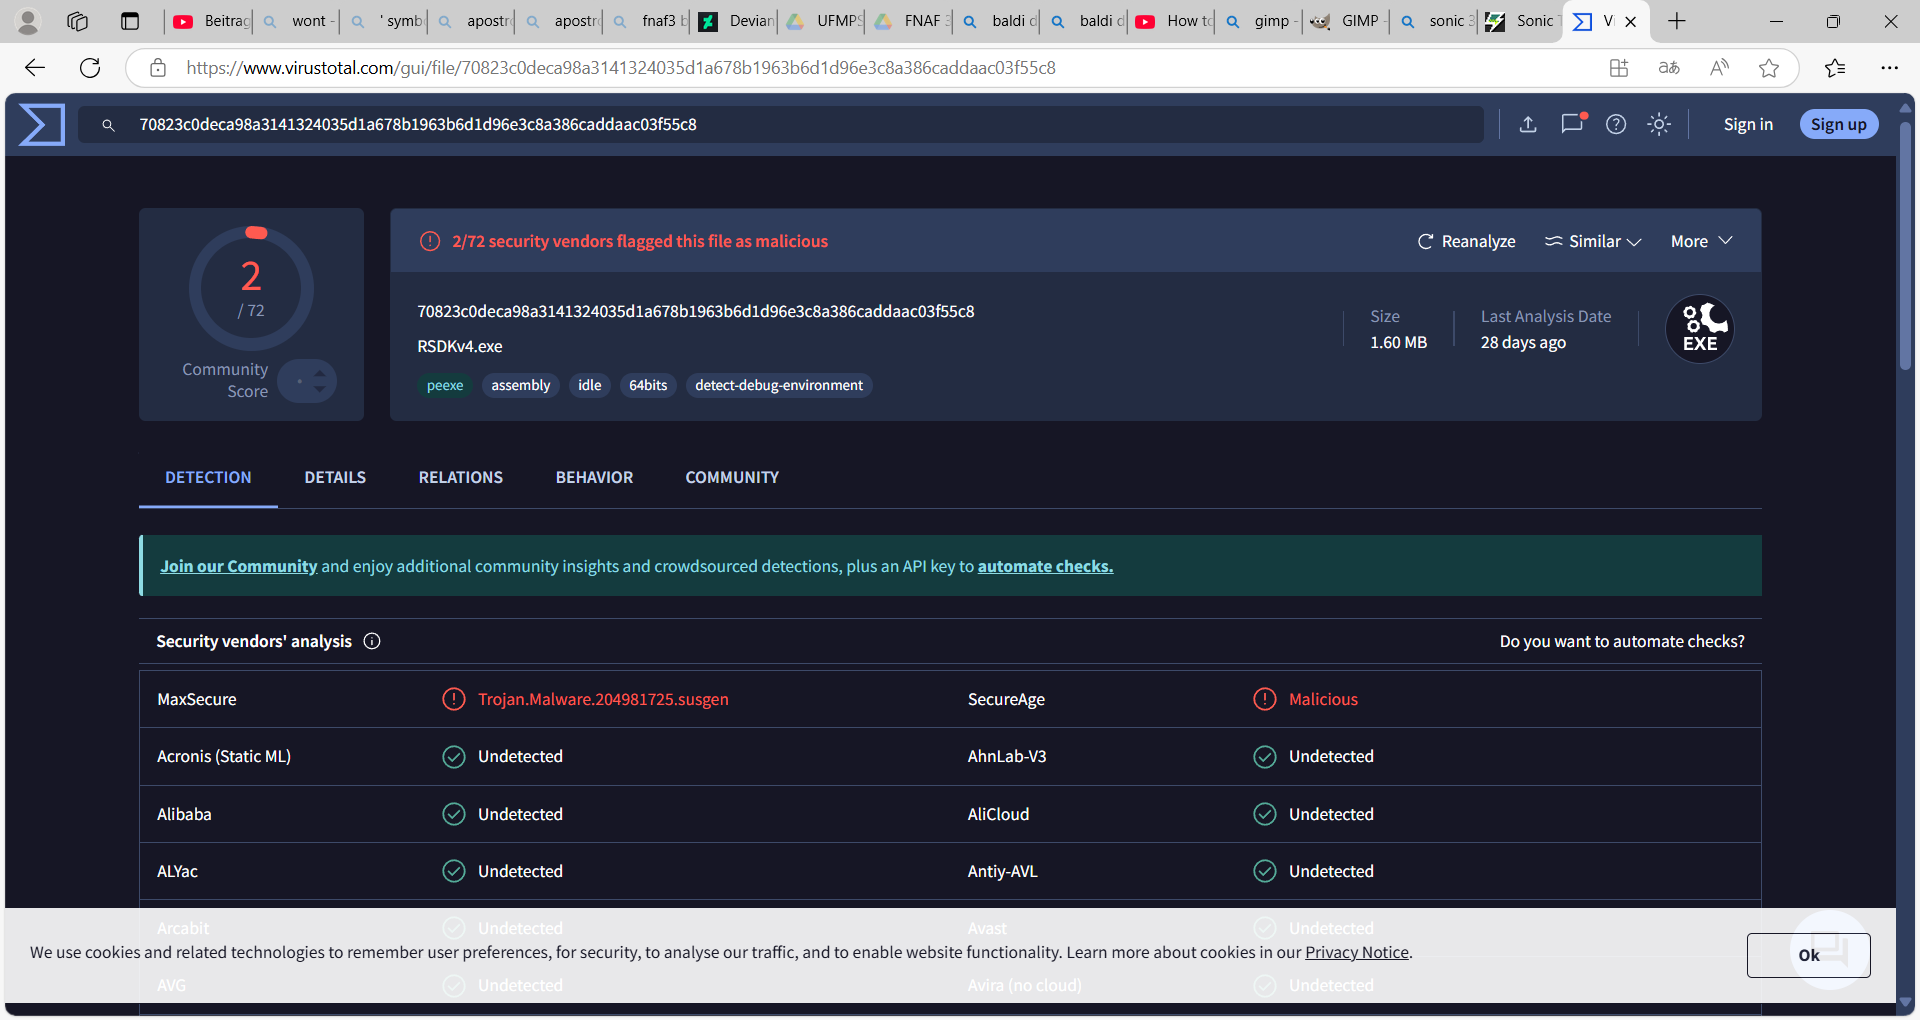Open the Privacy Notice link
This screenshot has height=1020, width=1920.
(1357, 952)
